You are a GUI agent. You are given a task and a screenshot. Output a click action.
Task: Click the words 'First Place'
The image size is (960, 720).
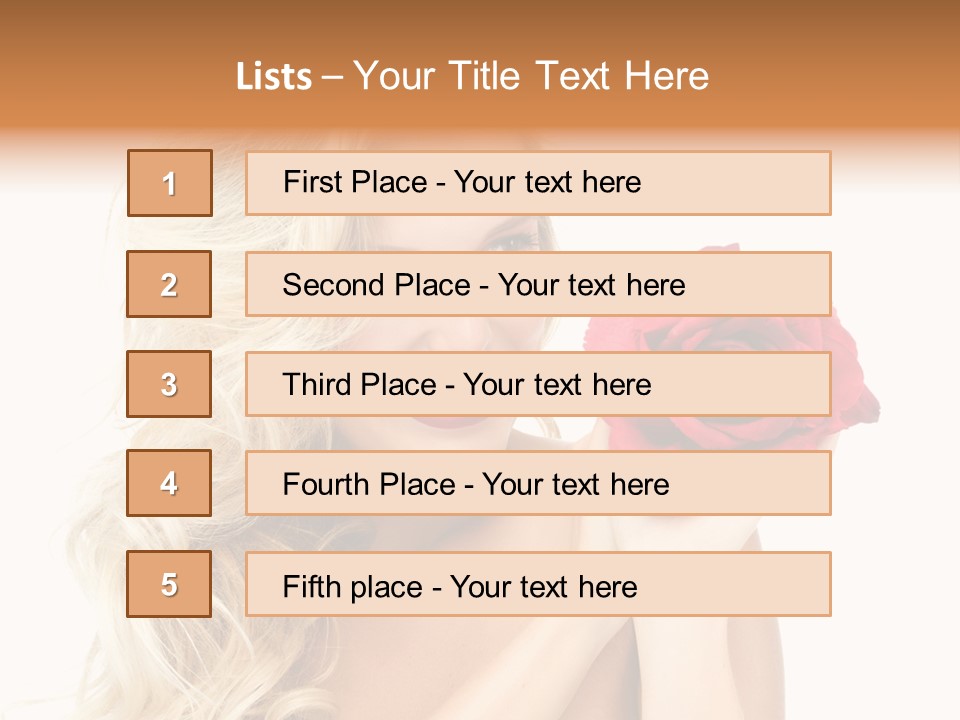point(355,182)
